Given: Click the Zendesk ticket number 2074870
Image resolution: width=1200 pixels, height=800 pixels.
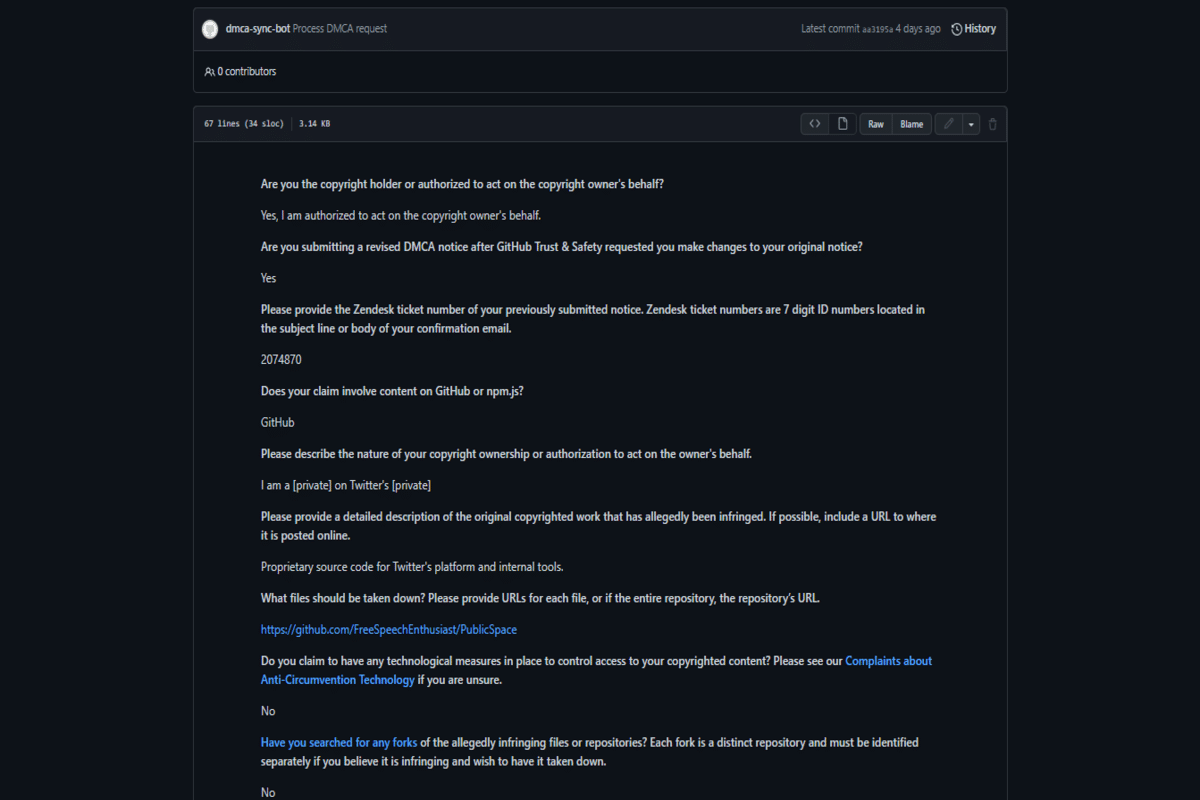Looking at the screenshot, I should pos(281,359).
